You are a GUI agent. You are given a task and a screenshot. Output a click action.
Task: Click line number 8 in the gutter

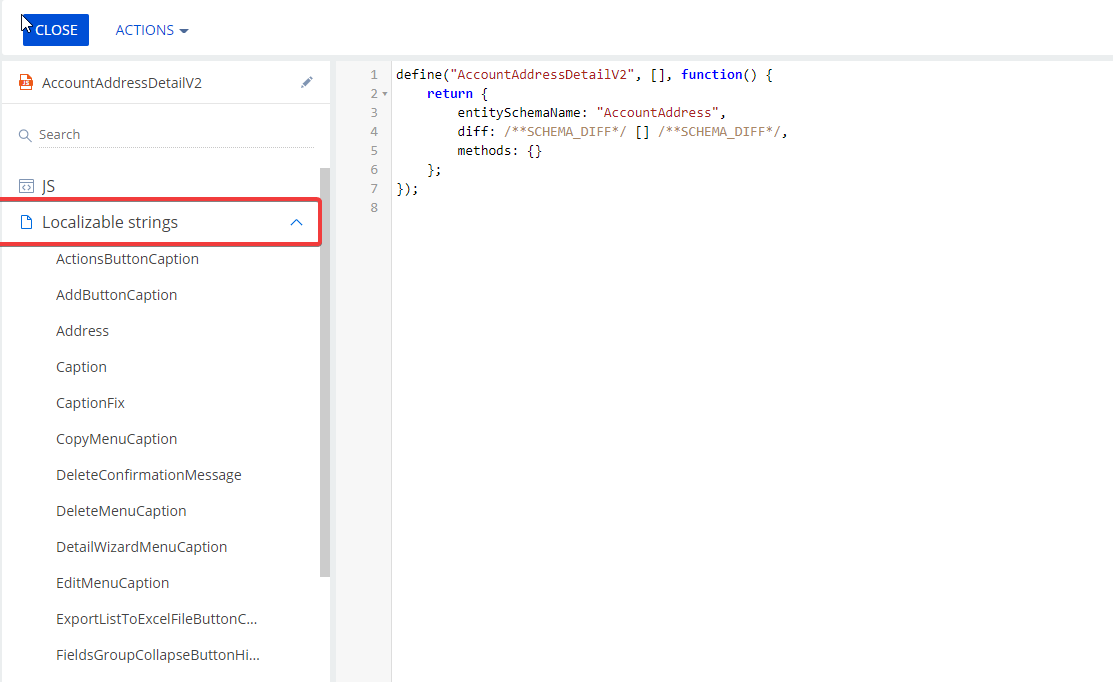pyautogui.click(x=374, y=208)
